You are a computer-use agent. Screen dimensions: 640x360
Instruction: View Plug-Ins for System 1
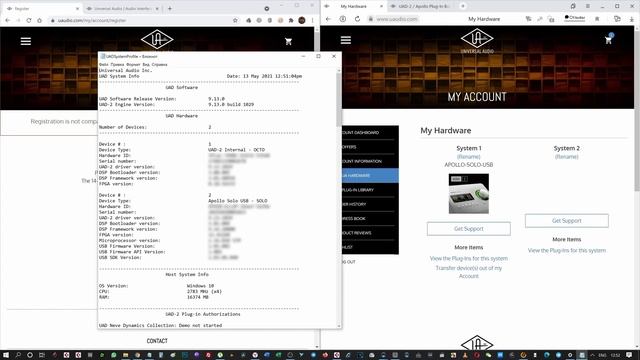pos(469,258)
